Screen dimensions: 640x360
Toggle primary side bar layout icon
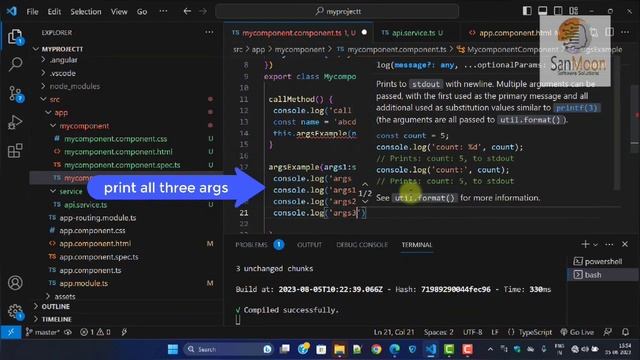pos(527,11)
